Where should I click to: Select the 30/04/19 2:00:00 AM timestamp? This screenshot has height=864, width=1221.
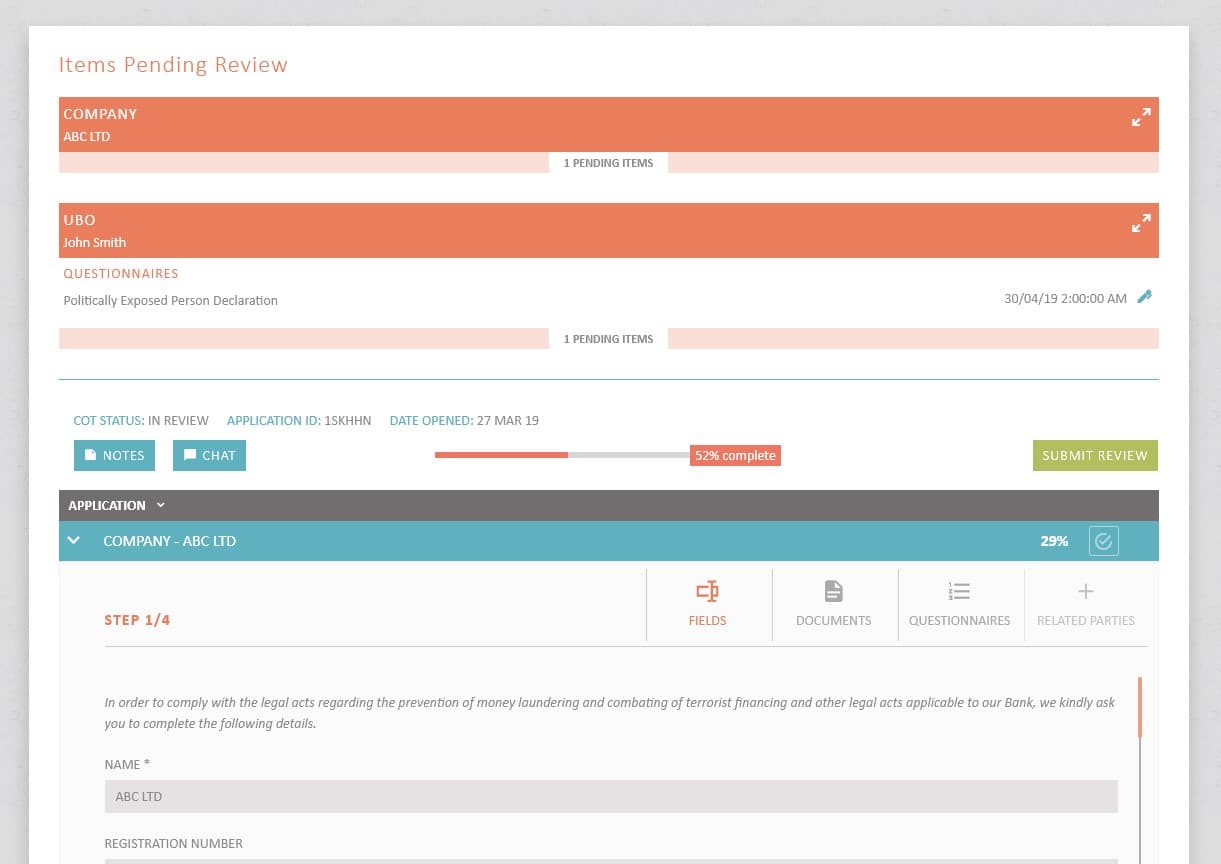pyautogui.click(x=1065, y=298)
